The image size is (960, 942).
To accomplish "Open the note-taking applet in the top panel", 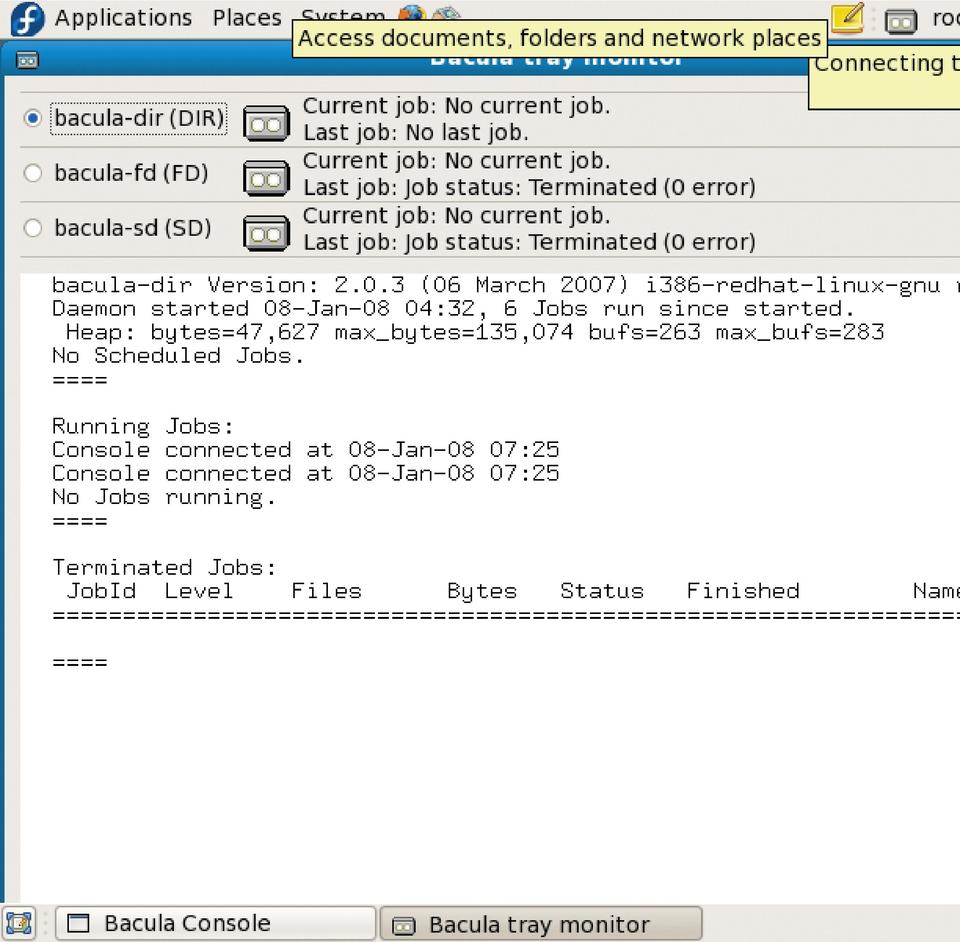I will point(847,18).
